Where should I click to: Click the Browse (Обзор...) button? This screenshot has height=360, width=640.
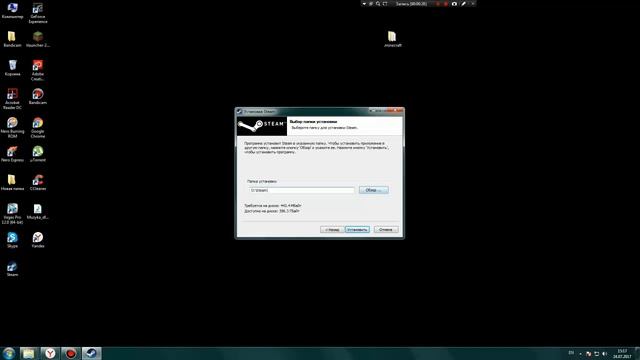point(373,190)
